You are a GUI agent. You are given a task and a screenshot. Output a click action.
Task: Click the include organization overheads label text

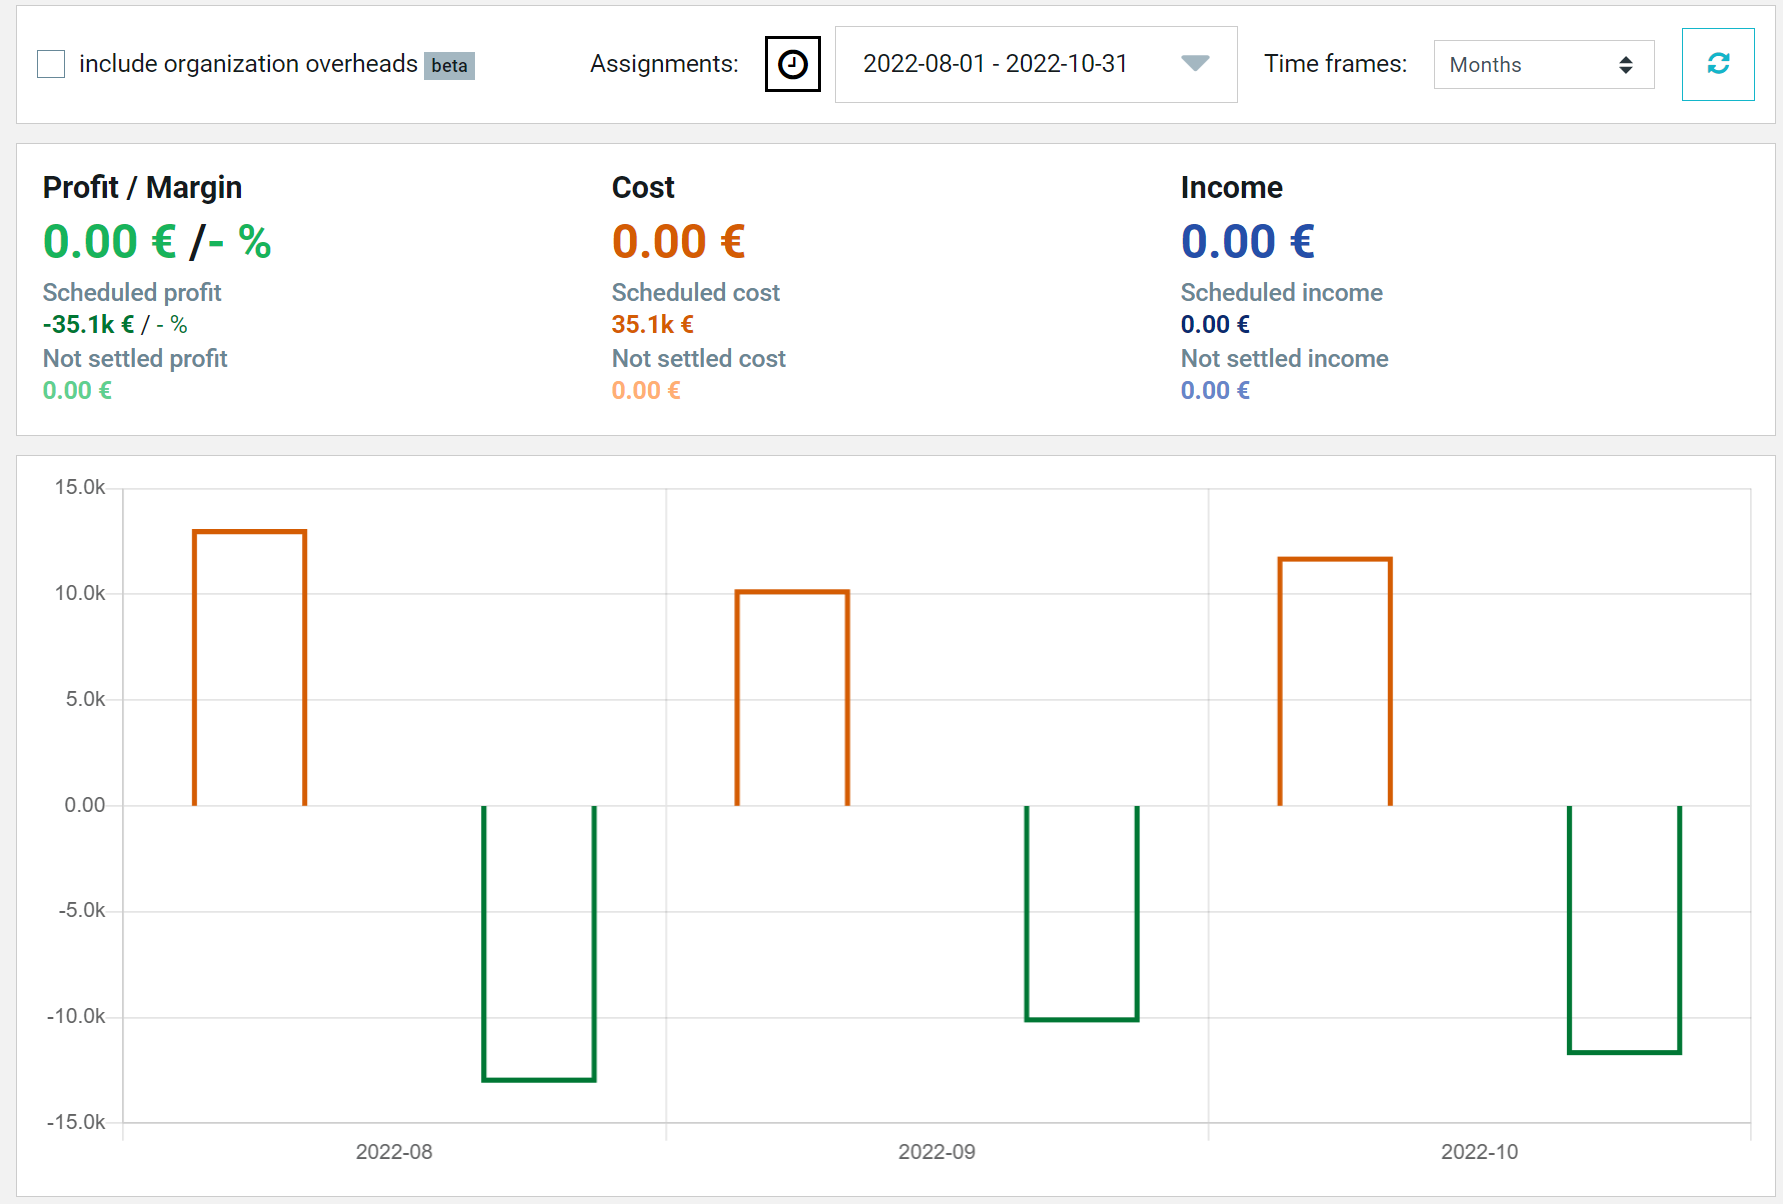click(x=248, y=64)
